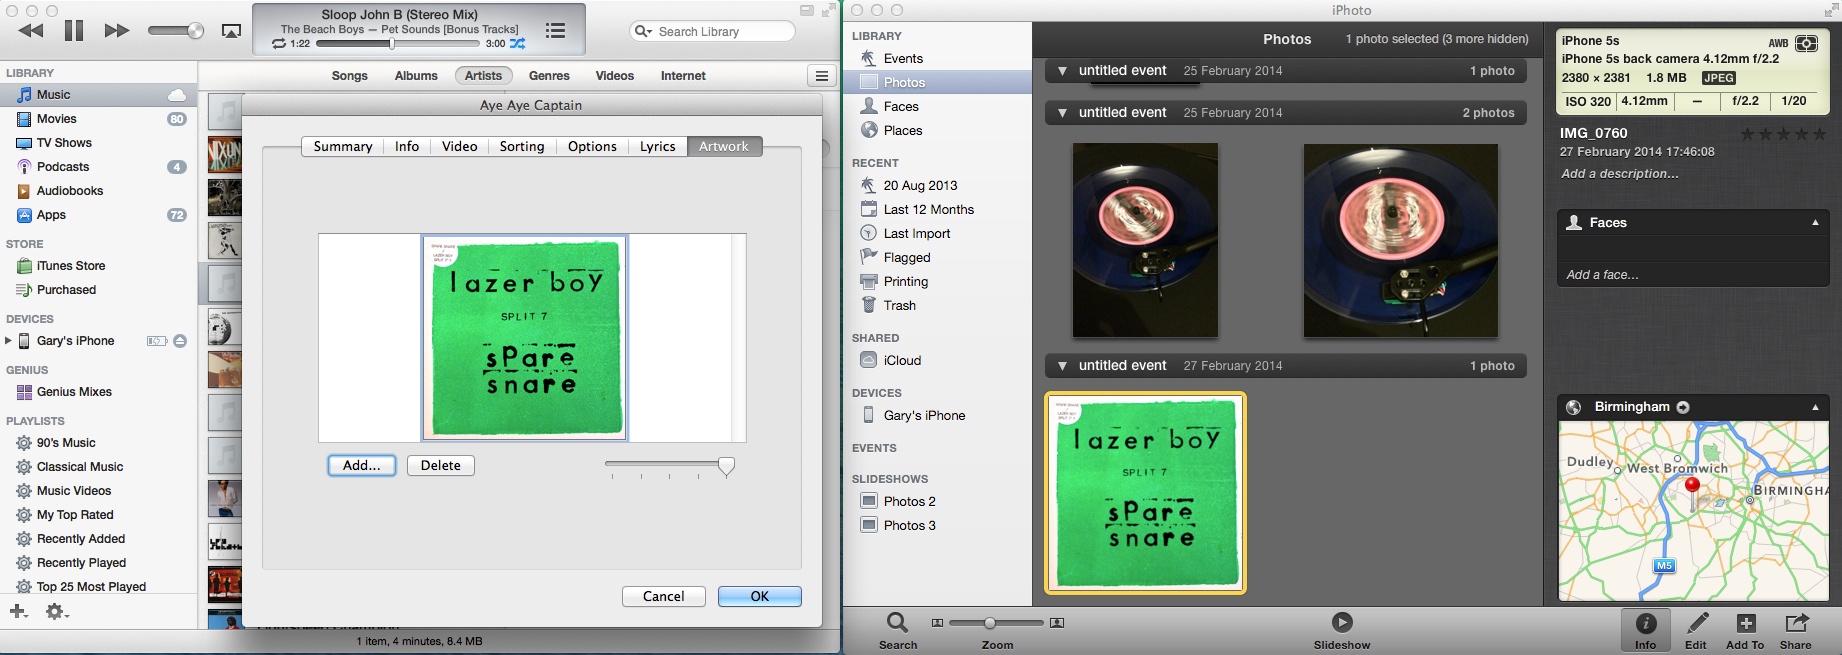Image resolution: width=1842 pixels, height=655 pixels.
Task: Click the iTunes Search Library field
Action: pos(712,32)
